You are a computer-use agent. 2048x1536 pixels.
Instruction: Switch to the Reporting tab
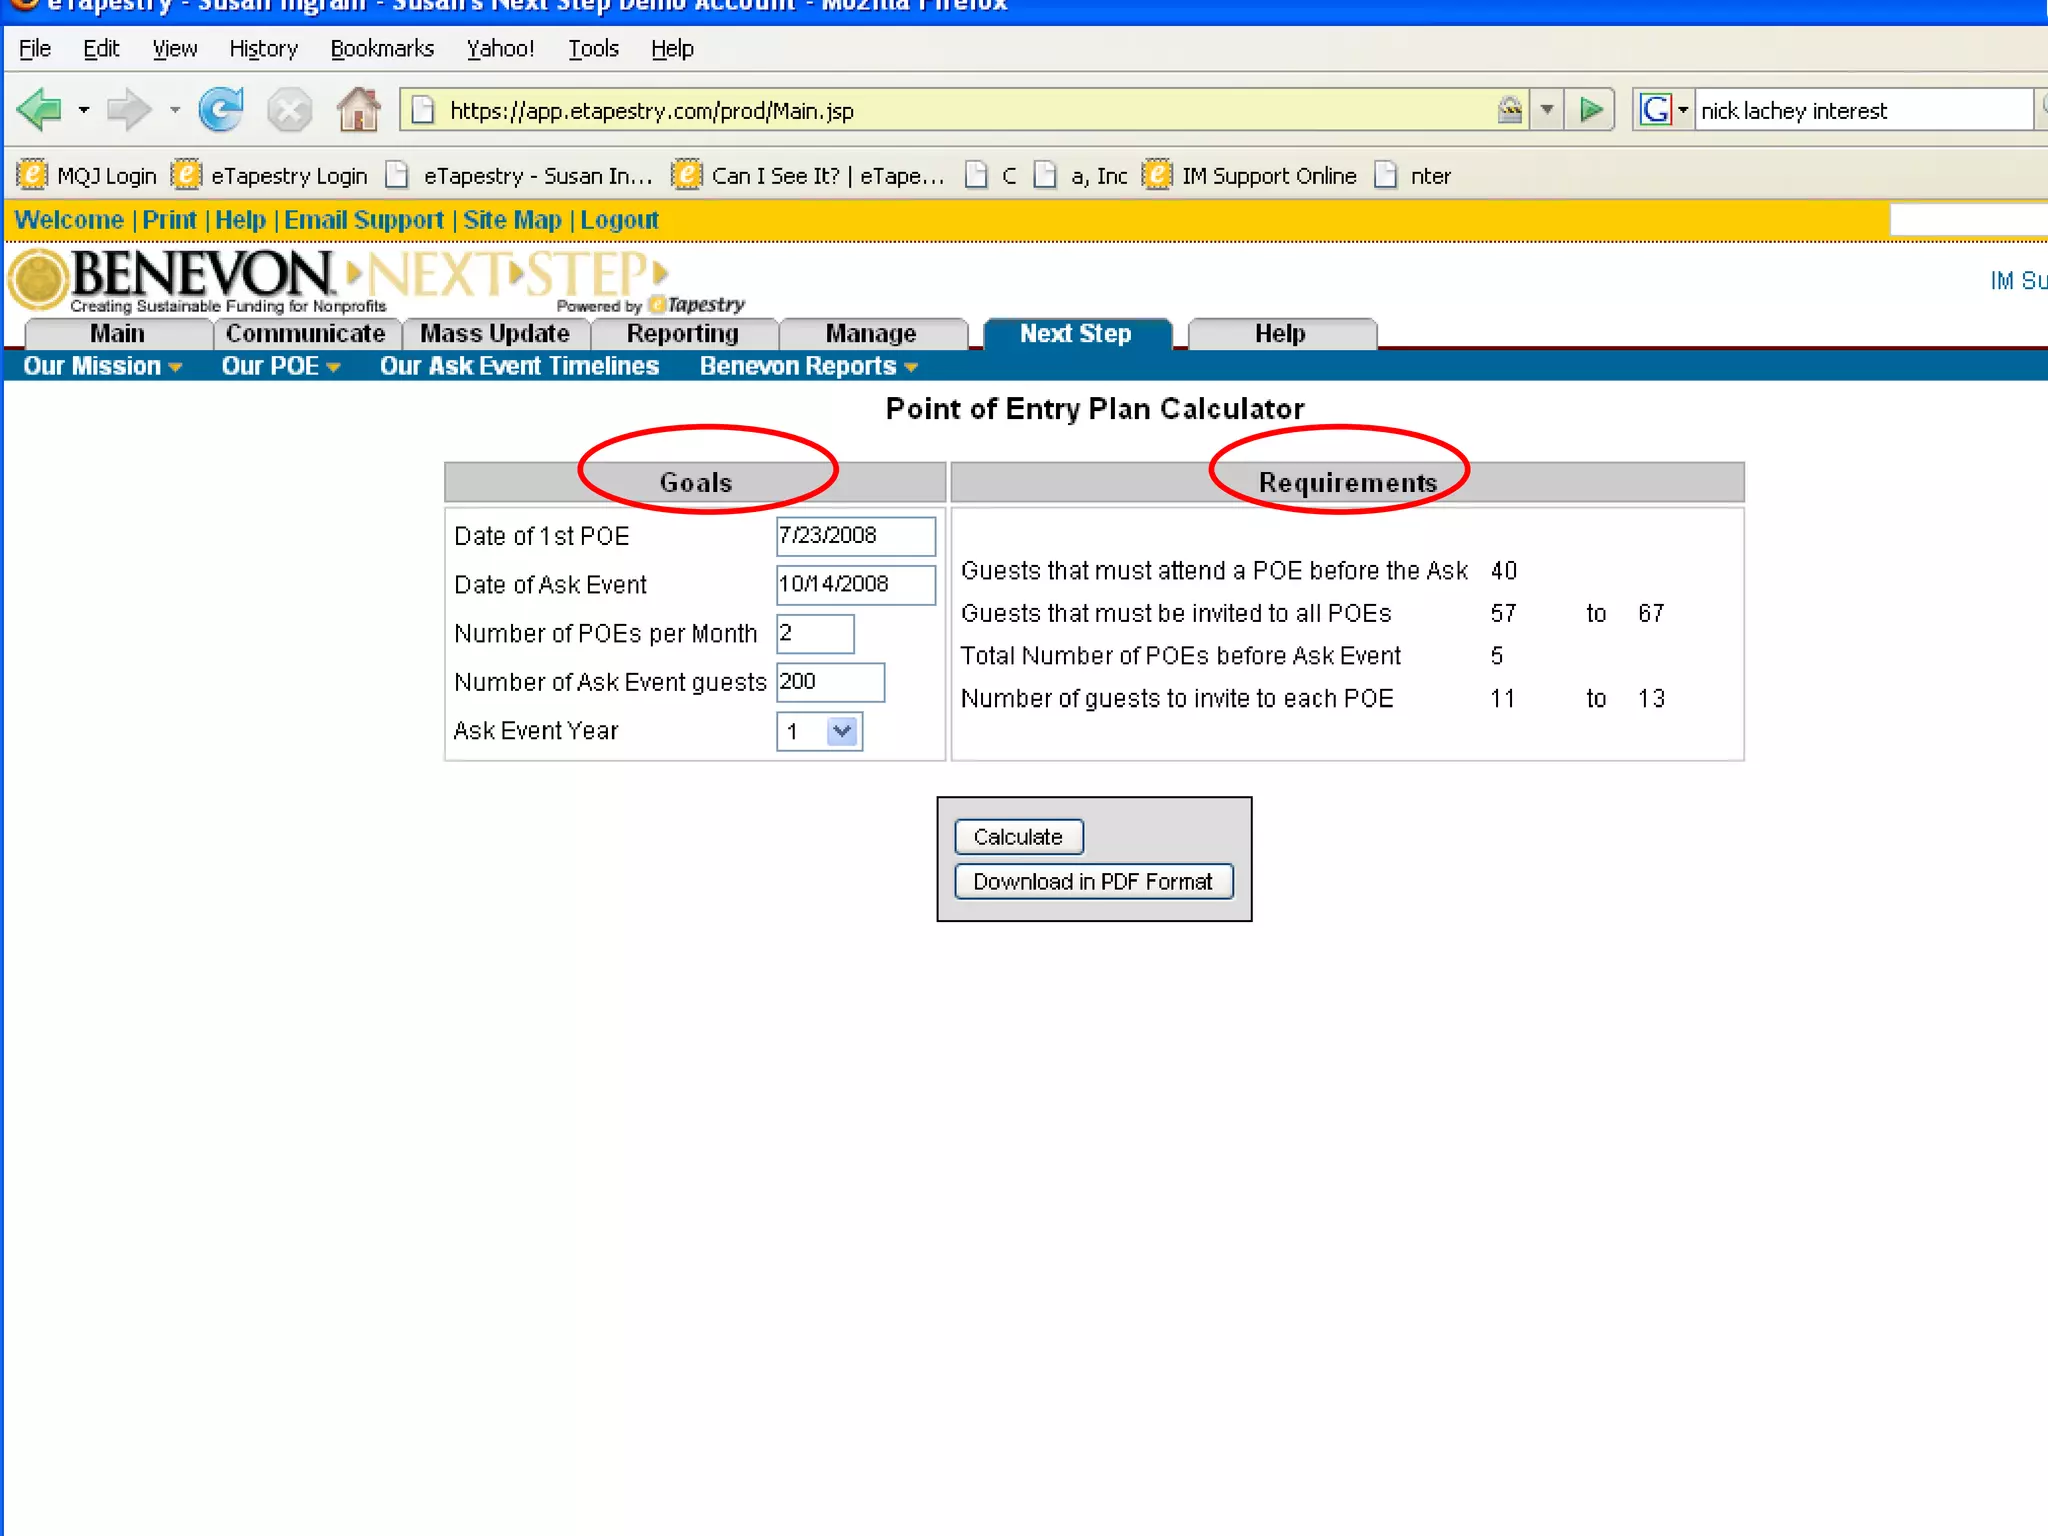[682, 334]
